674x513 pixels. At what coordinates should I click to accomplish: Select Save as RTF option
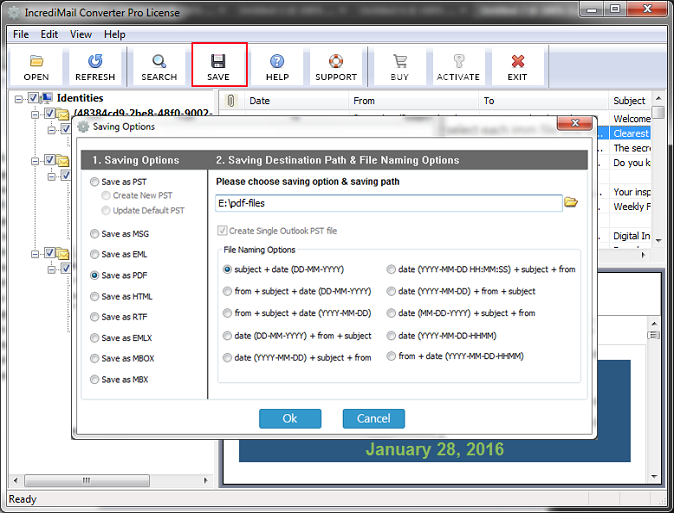click(94, 317)
